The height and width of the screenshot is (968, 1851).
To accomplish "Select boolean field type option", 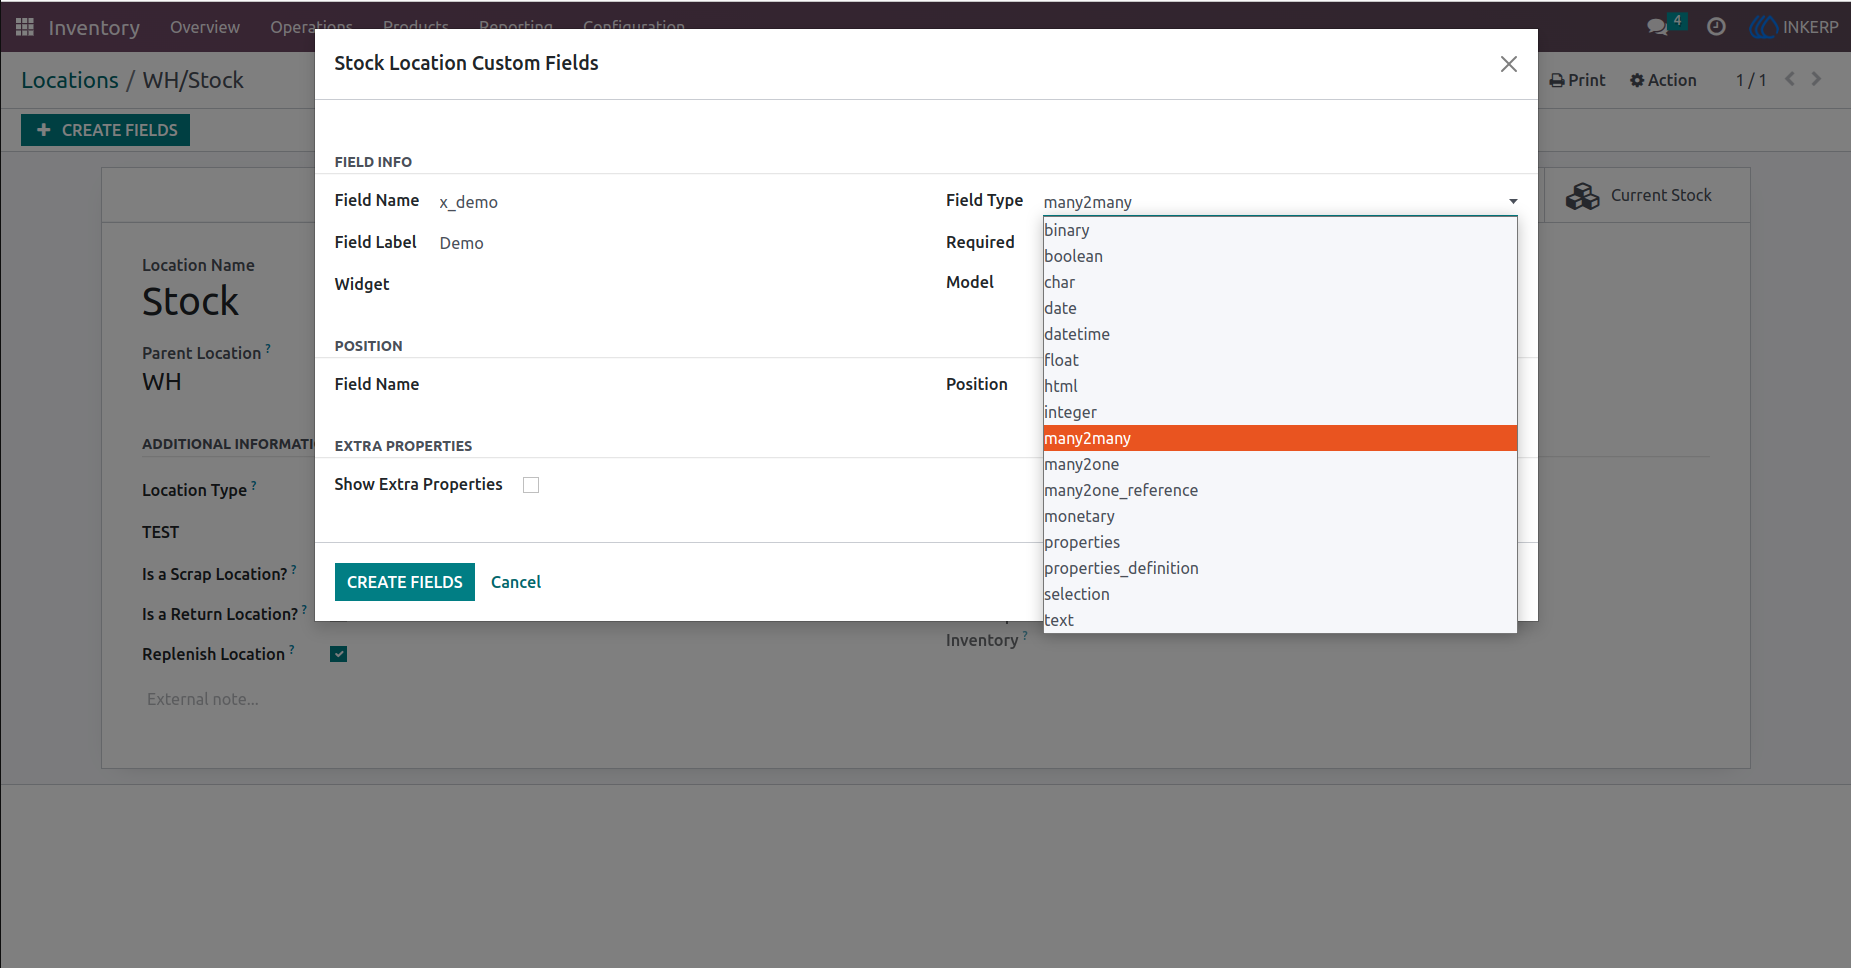I will [x=1280, y=256].
